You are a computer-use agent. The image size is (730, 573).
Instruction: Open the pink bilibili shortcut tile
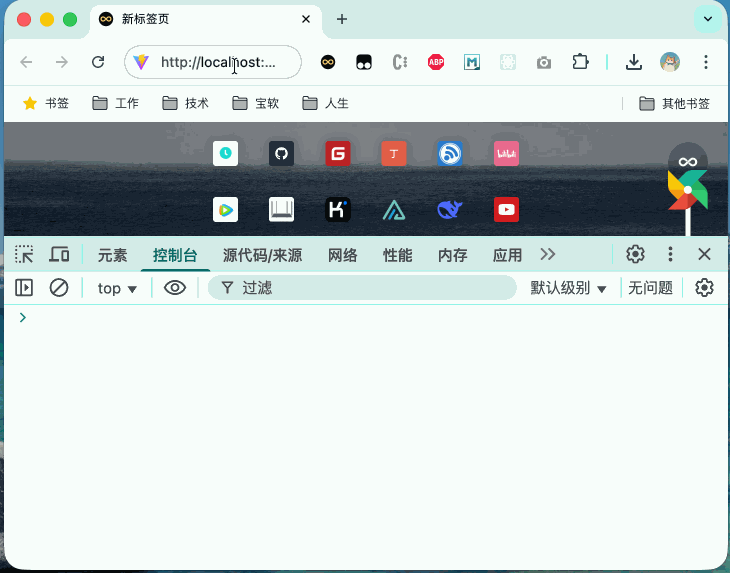click(x=506, y=153)
